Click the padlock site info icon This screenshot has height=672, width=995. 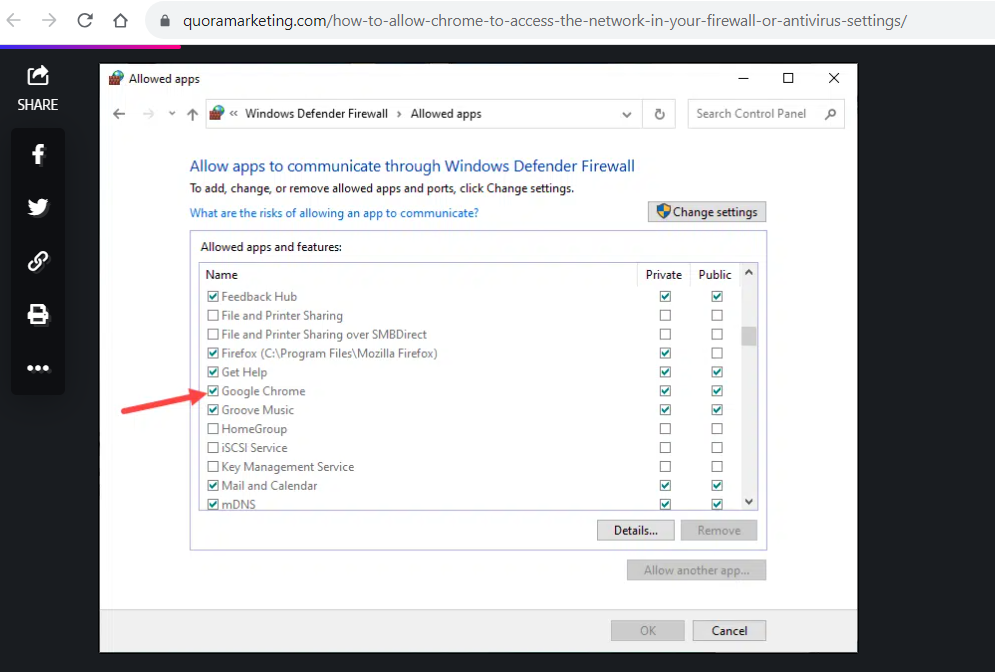pyautogui.click(x=165, y=21)
